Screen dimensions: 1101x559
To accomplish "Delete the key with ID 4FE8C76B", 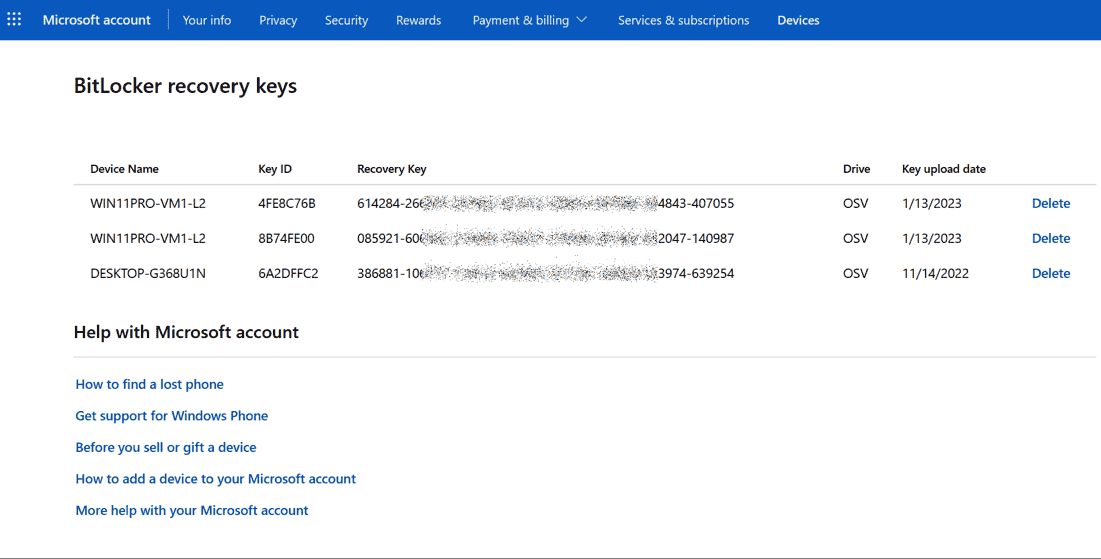I will click(1050, 204).
